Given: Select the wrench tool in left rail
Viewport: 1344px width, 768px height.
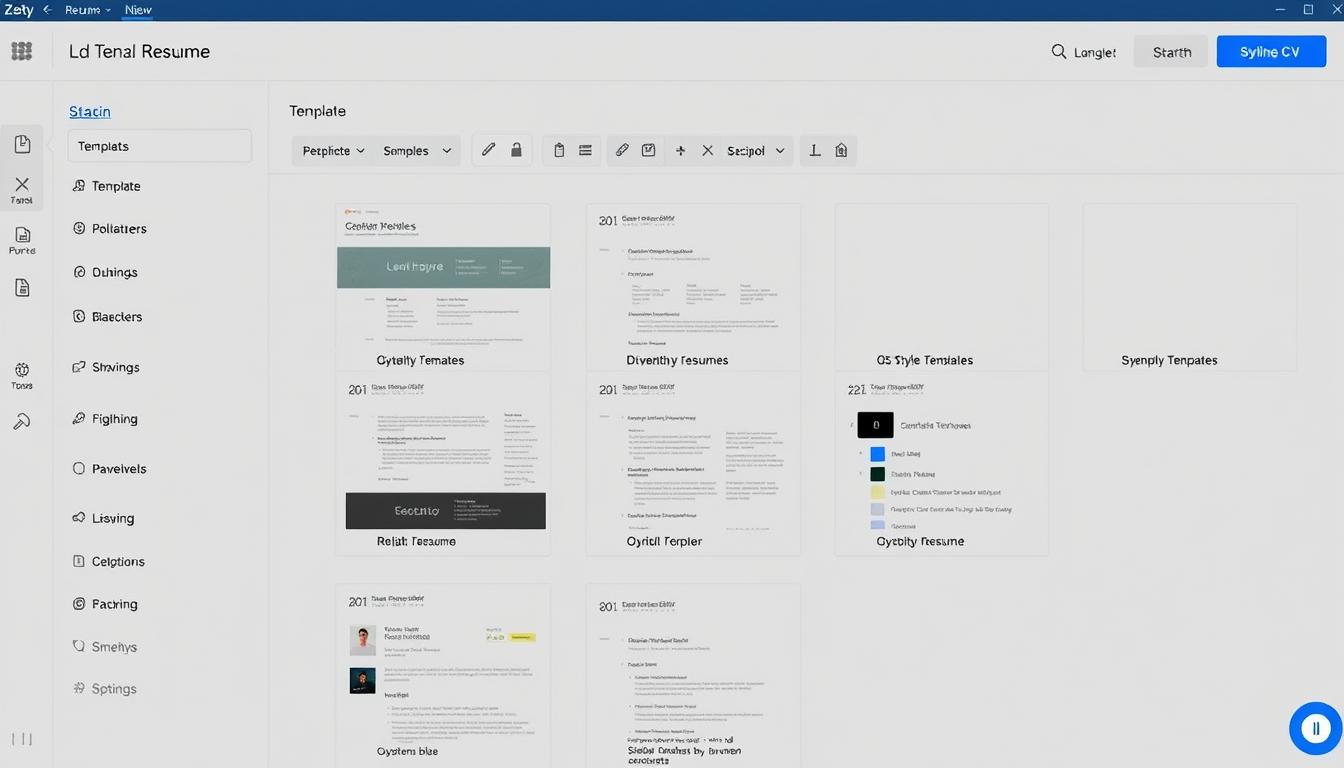Looking at the screenshot, I should 21,421.
